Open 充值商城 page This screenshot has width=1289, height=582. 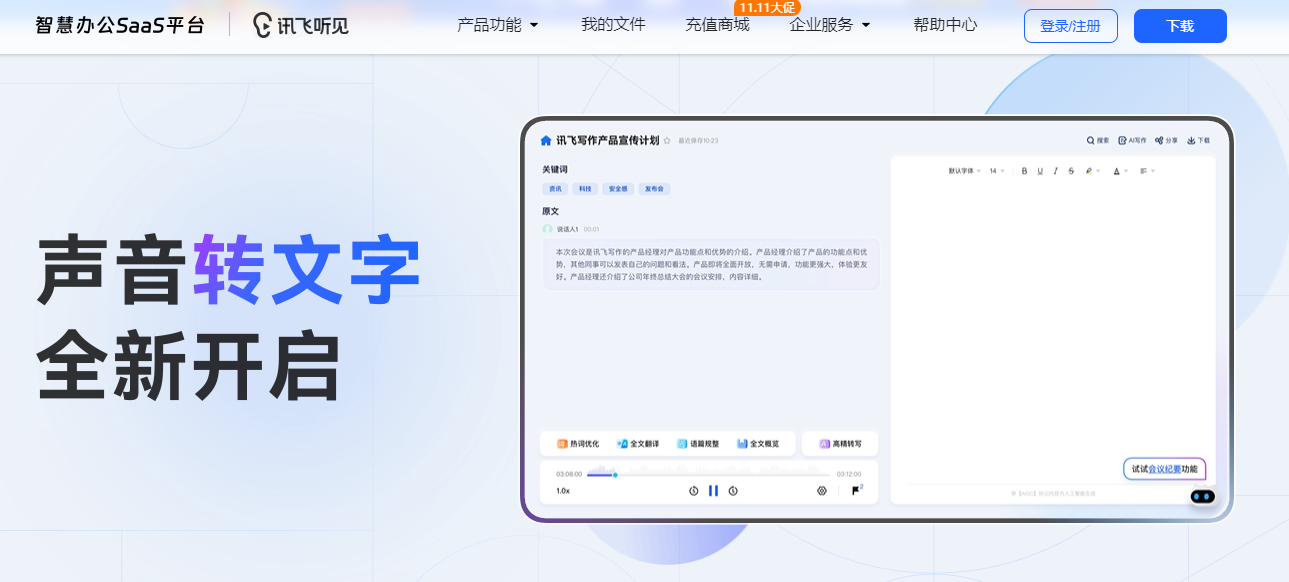pos(717,25)
